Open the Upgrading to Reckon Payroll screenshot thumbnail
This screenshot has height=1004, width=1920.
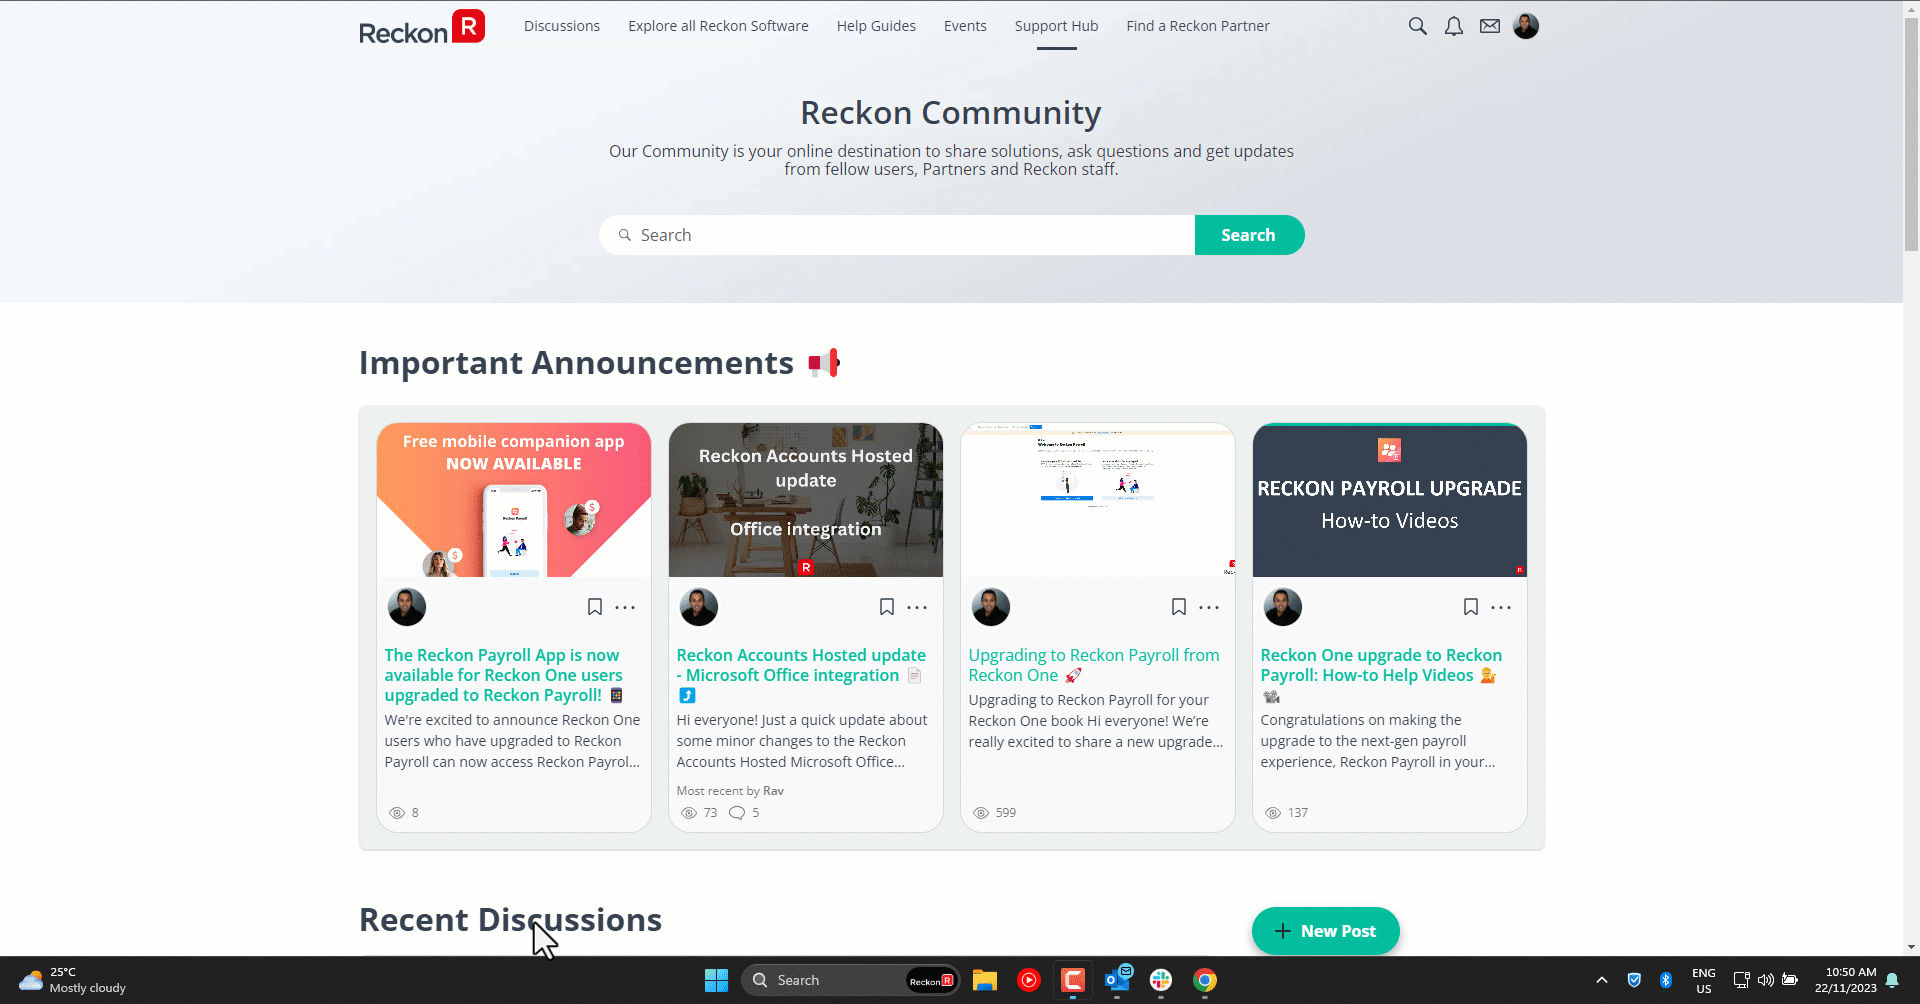[x=1098, y=500]
